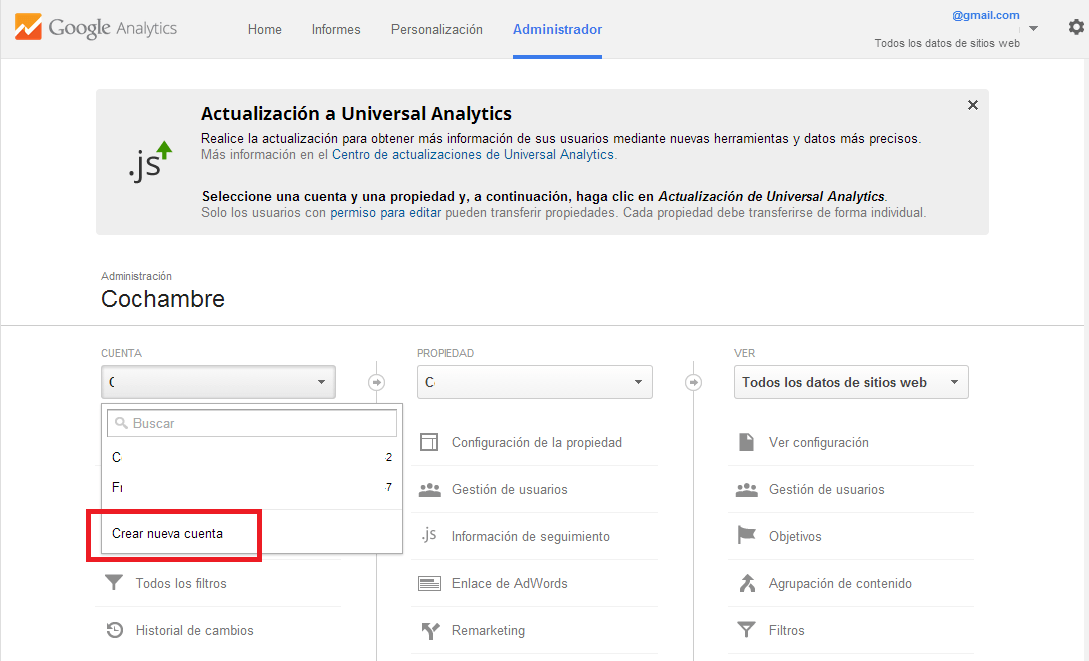The image size is (1089, 661).
Task: Open property Gestión de usuarios
Action: click(x=510, y=490)
